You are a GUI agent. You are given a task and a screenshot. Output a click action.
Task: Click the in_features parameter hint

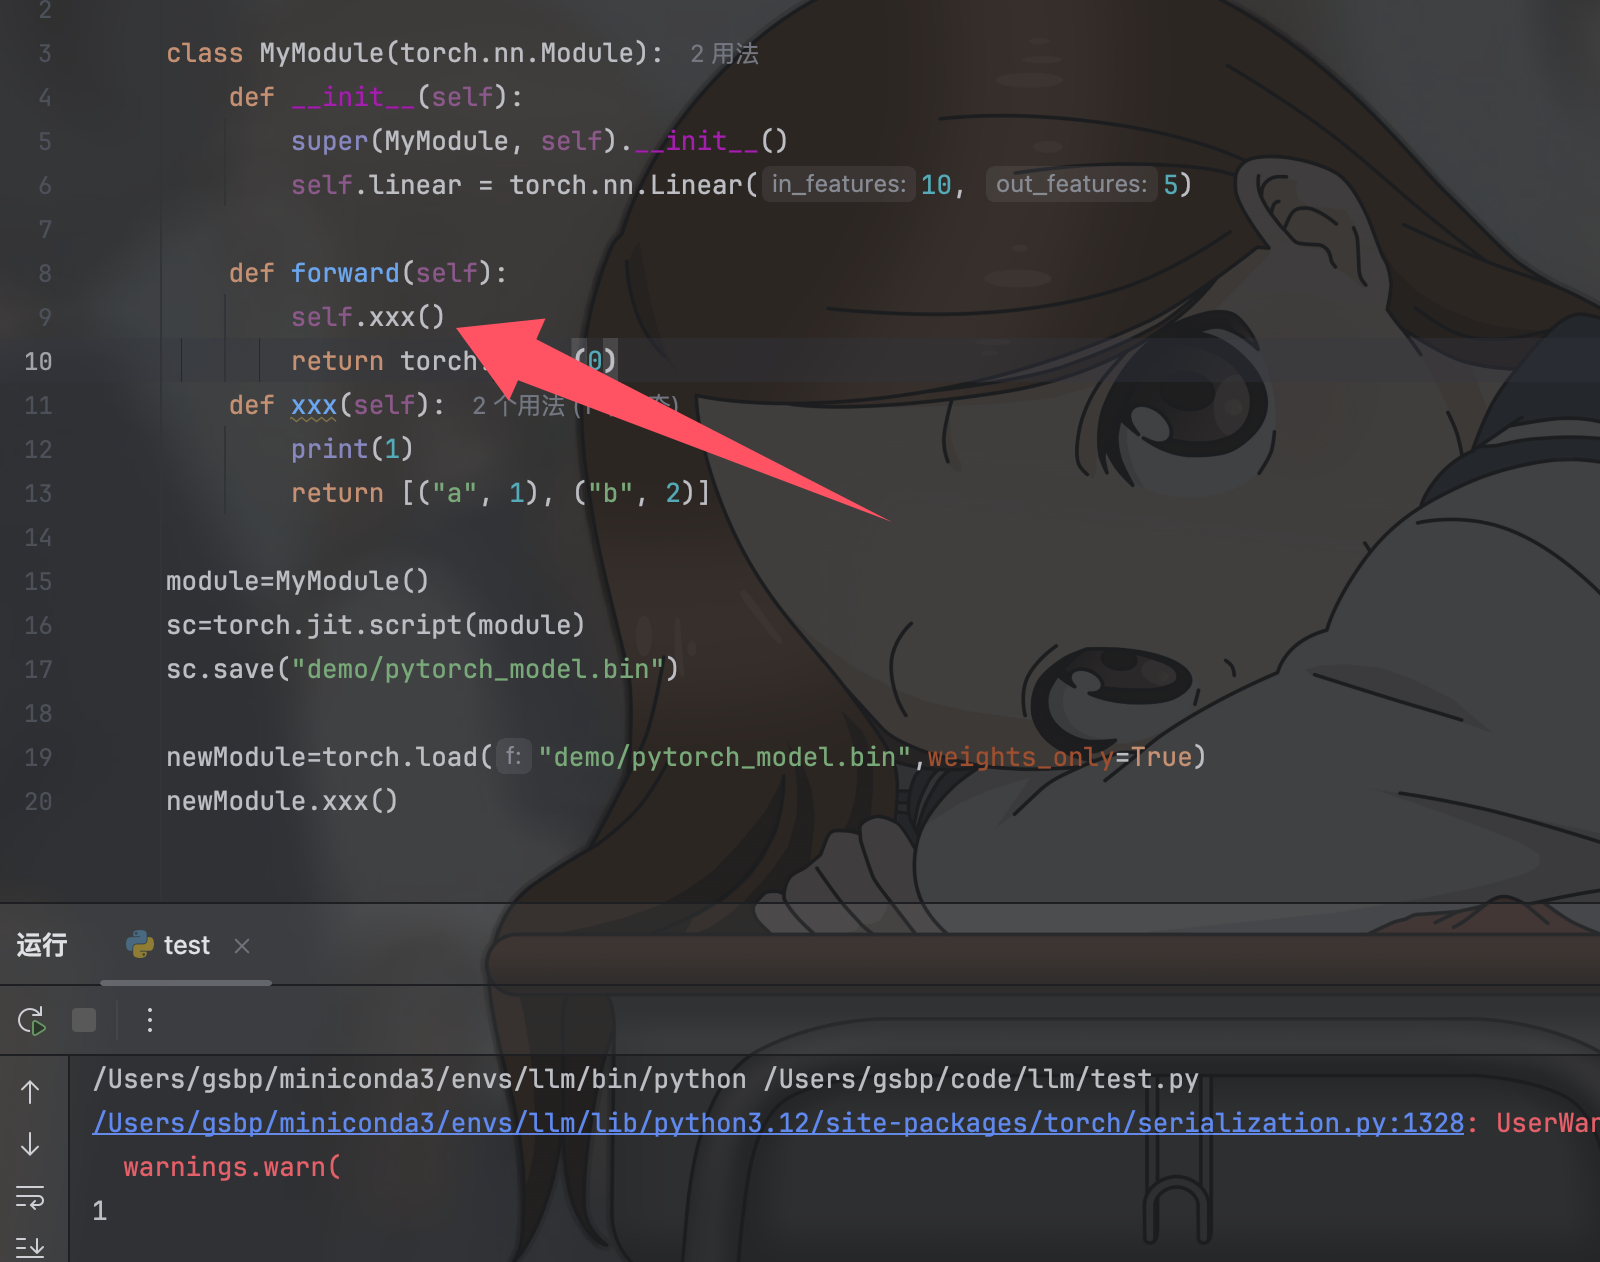click(839, 184)
